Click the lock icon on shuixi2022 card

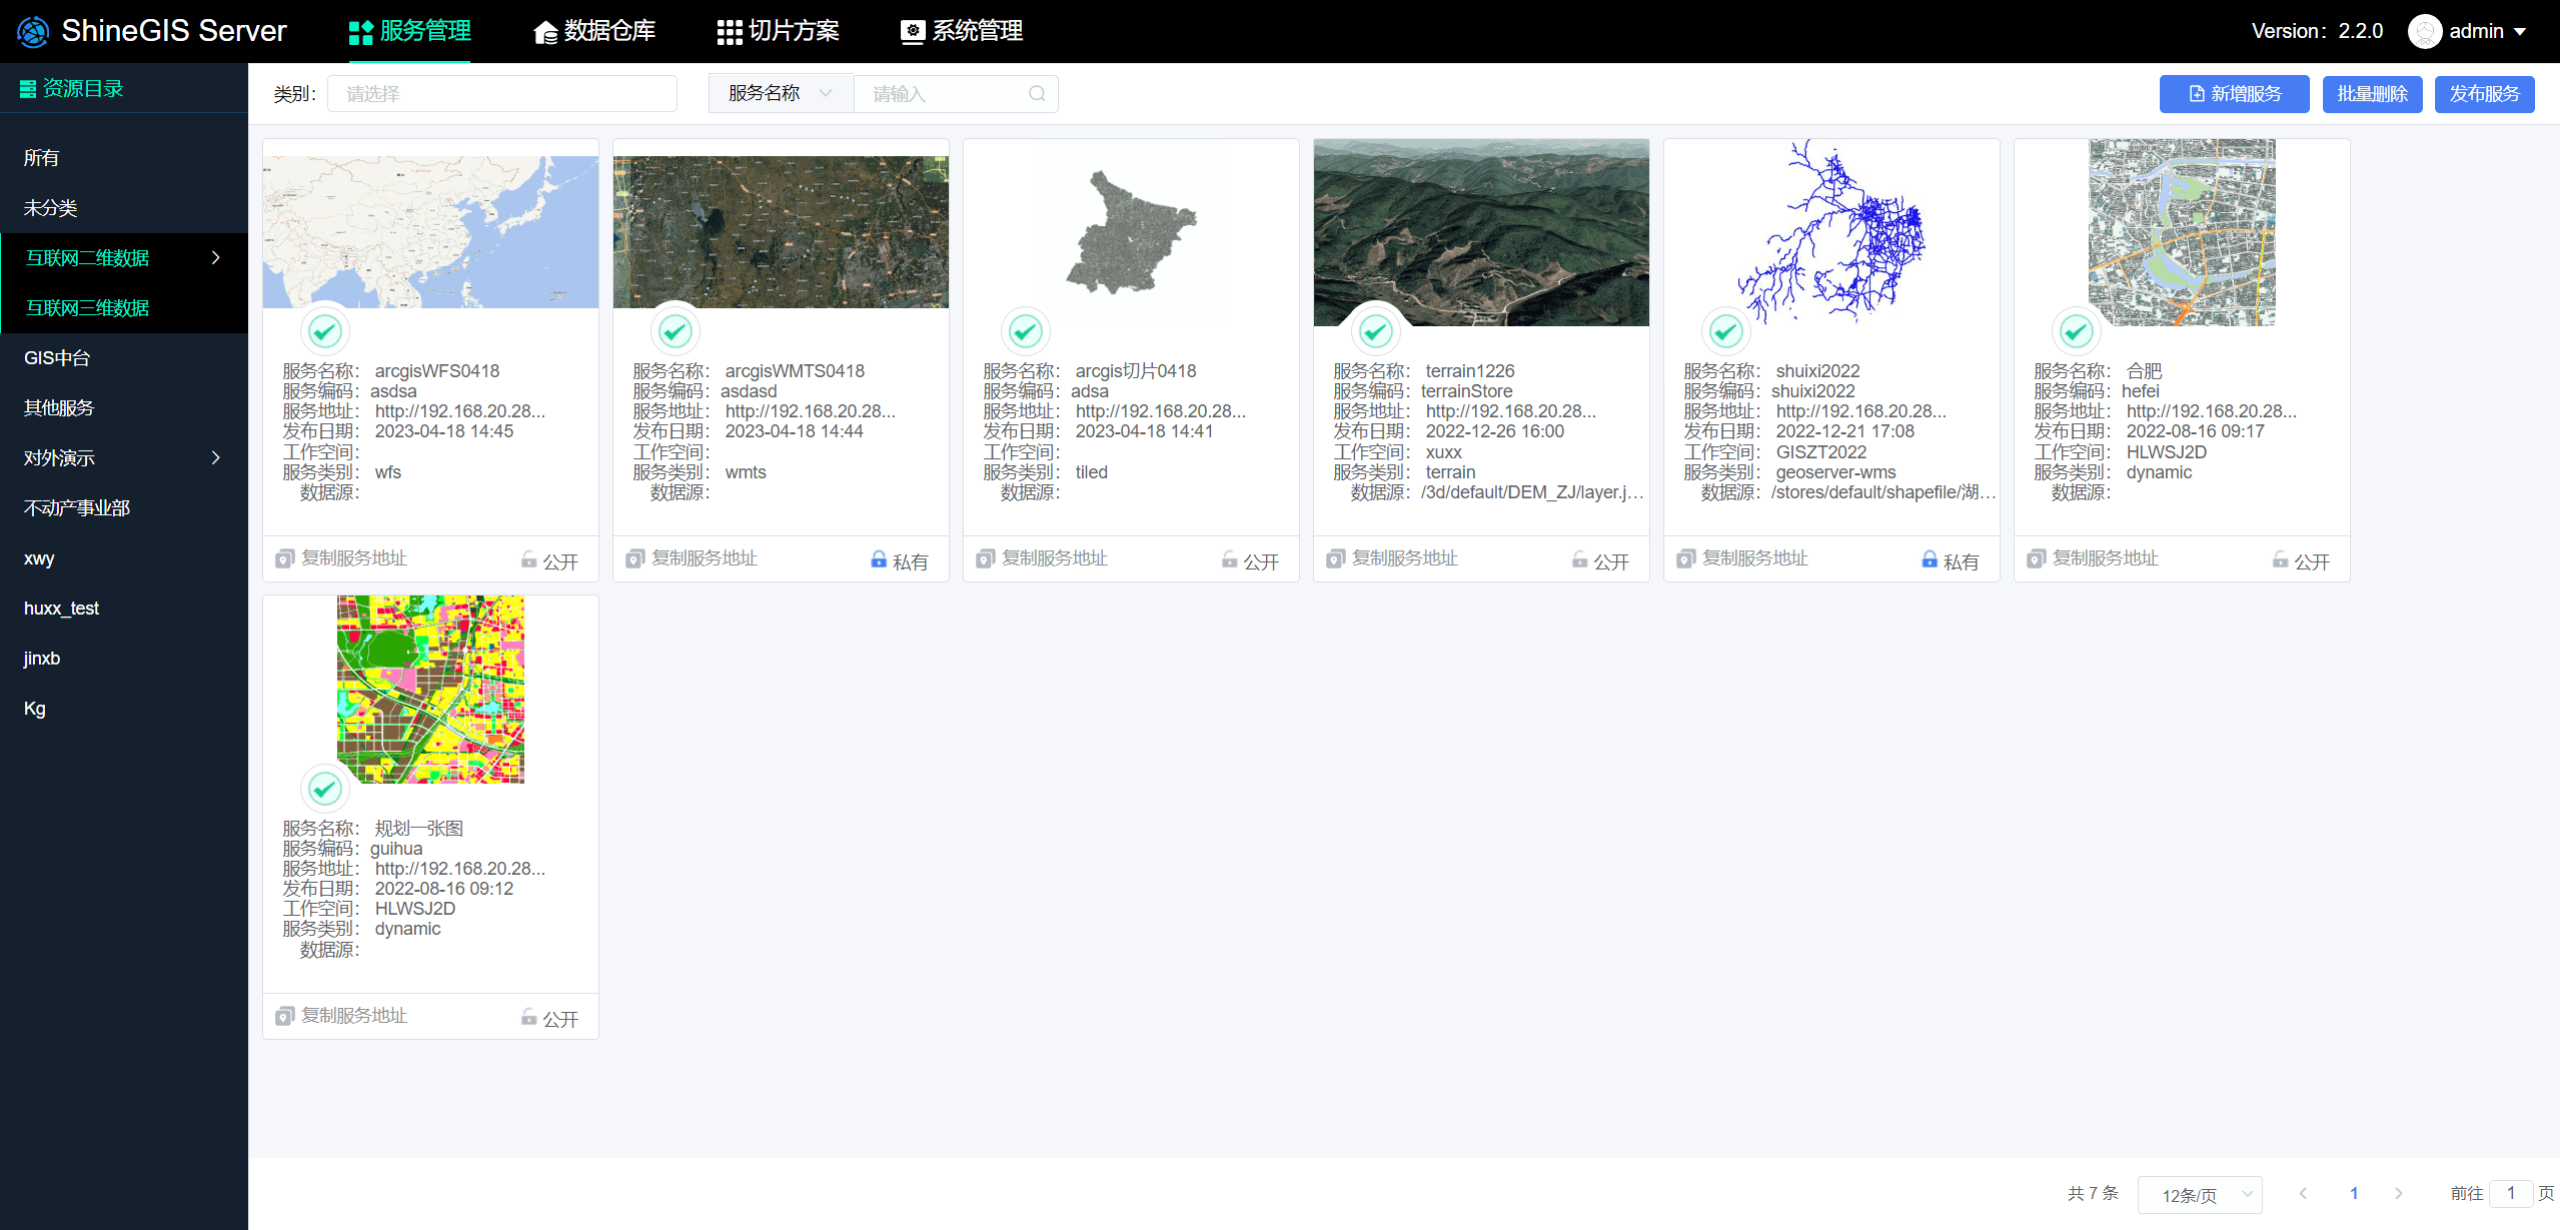[x=1929, y=559]
